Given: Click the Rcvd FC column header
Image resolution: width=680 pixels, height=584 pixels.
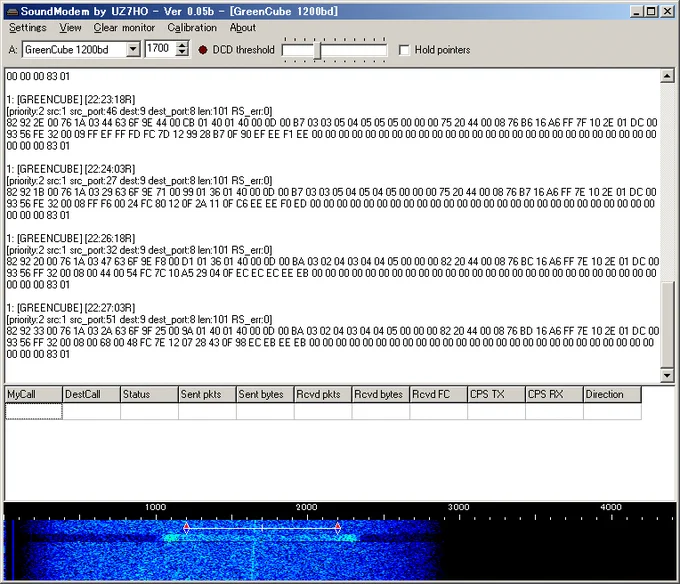Looking at the screenshot, I should [438, 395].
